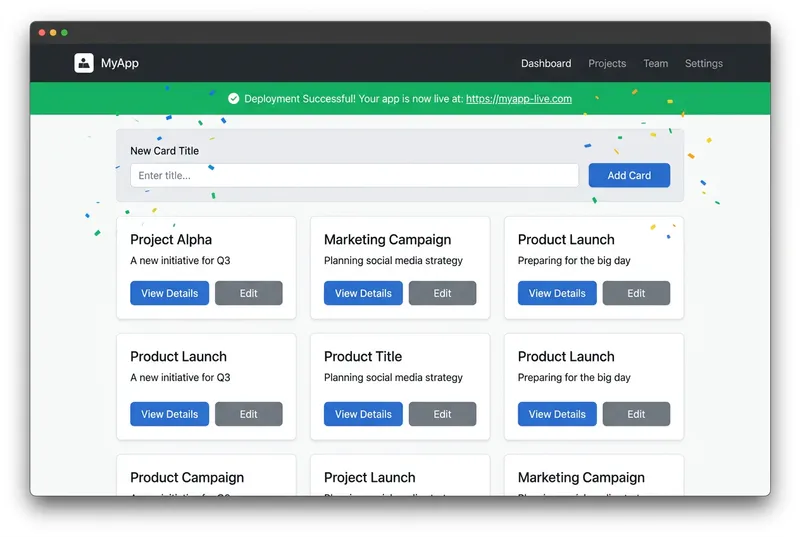Click the MyApp logo icon
This screenshot has height=537, width=800.
click(x=84, y=63)
